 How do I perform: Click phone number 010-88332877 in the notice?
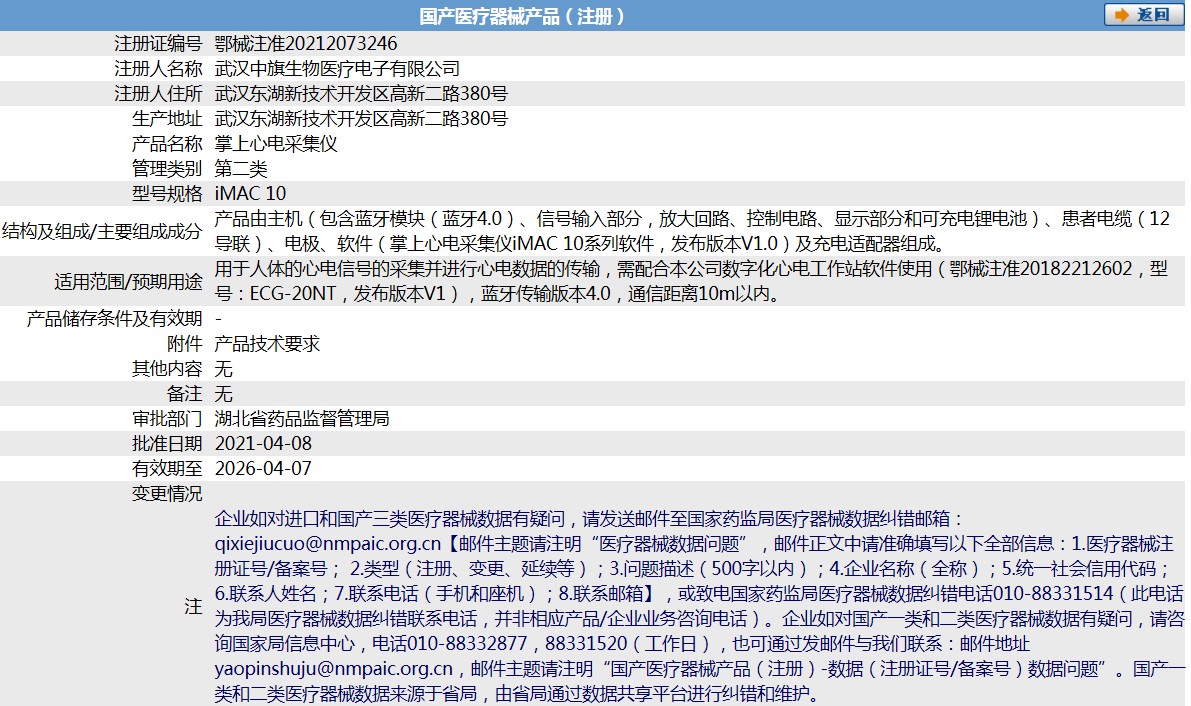tap(467, 644)
